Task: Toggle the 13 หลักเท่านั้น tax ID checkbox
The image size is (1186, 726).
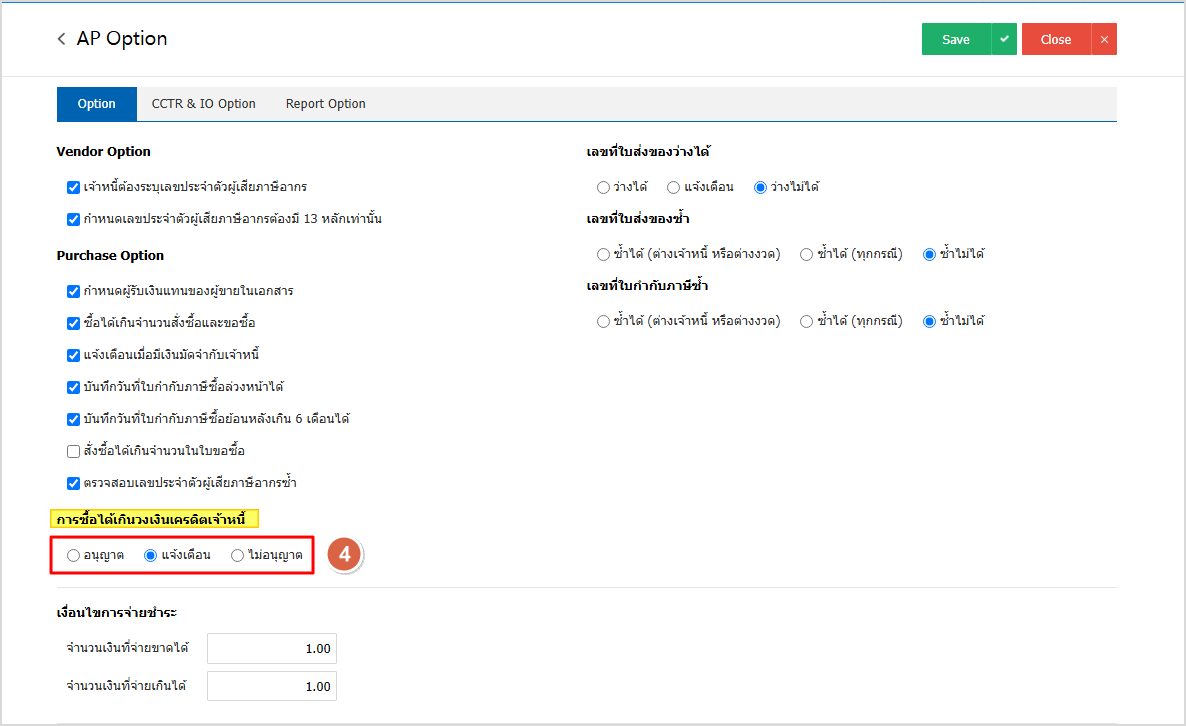Action: (x=73, y=219)
